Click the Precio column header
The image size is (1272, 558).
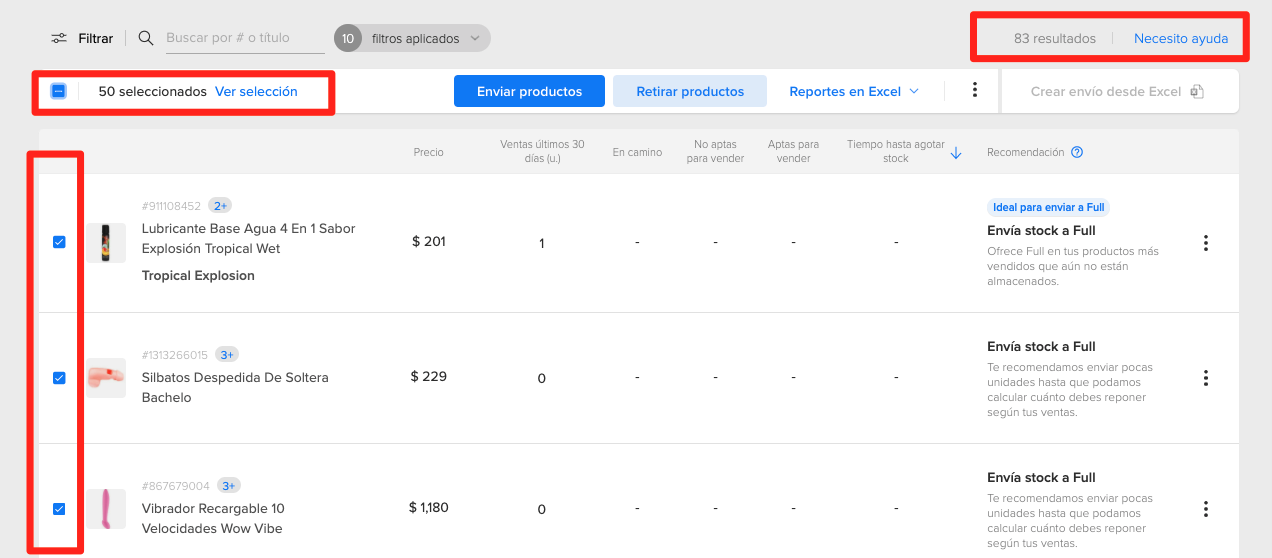coord(429,152)
